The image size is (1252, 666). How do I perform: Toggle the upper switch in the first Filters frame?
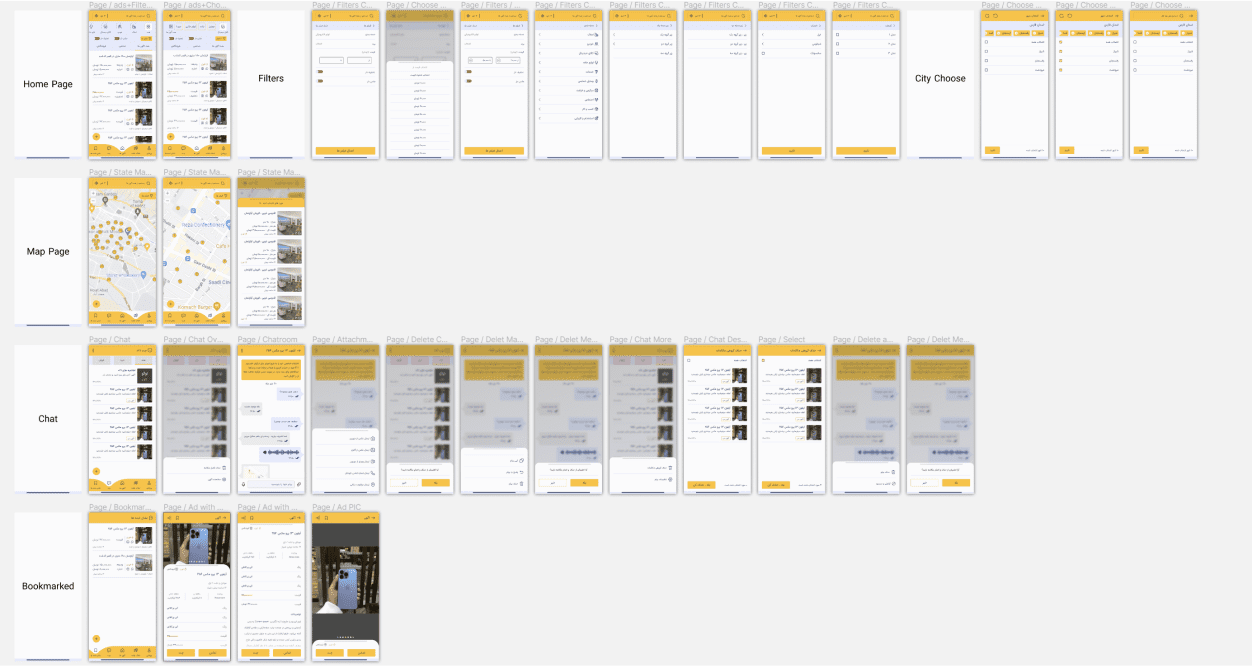click(x=320, y=71)
